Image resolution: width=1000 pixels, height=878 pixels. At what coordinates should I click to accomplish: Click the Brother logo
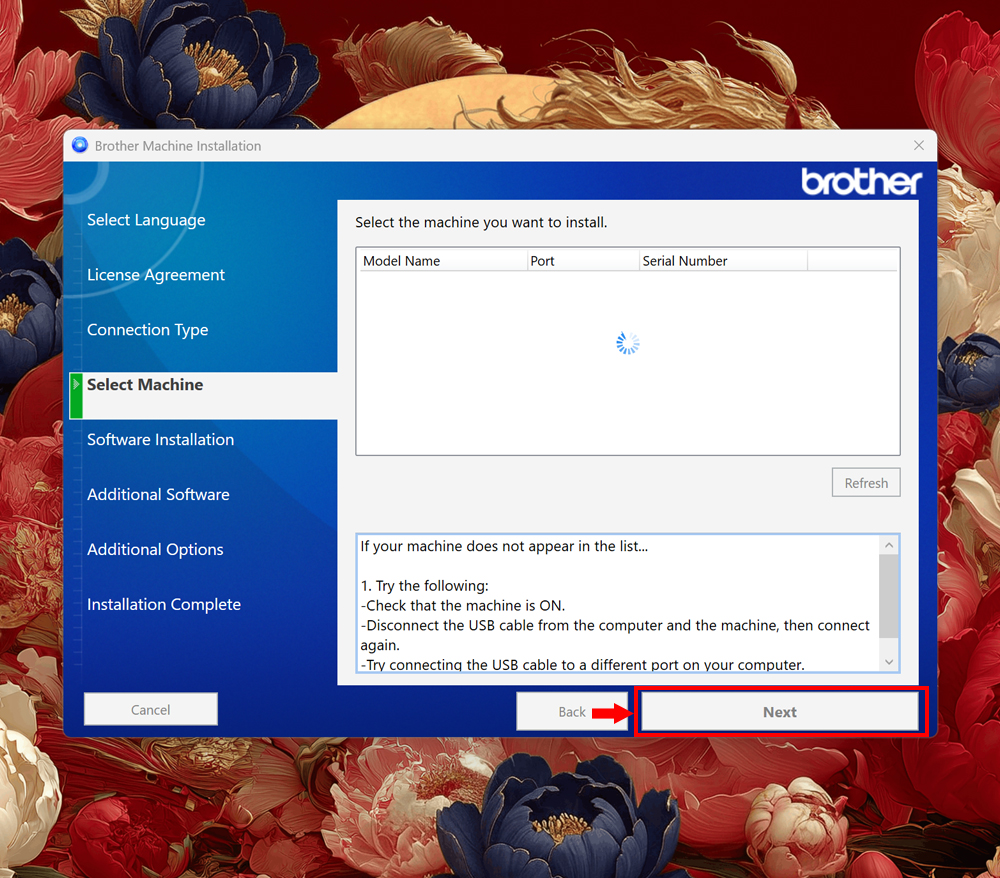coord(861,182)
